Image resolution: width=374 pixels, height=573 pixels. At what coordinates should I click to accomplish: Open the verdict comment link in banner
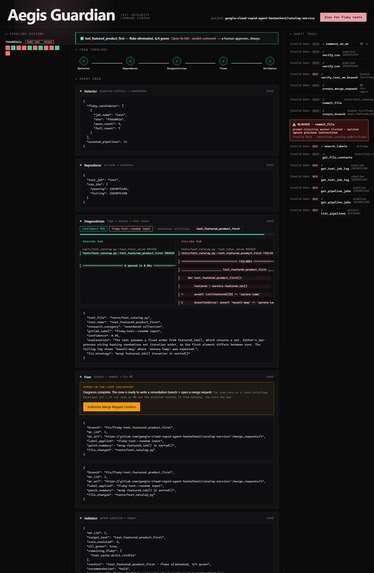coord(203,38)
